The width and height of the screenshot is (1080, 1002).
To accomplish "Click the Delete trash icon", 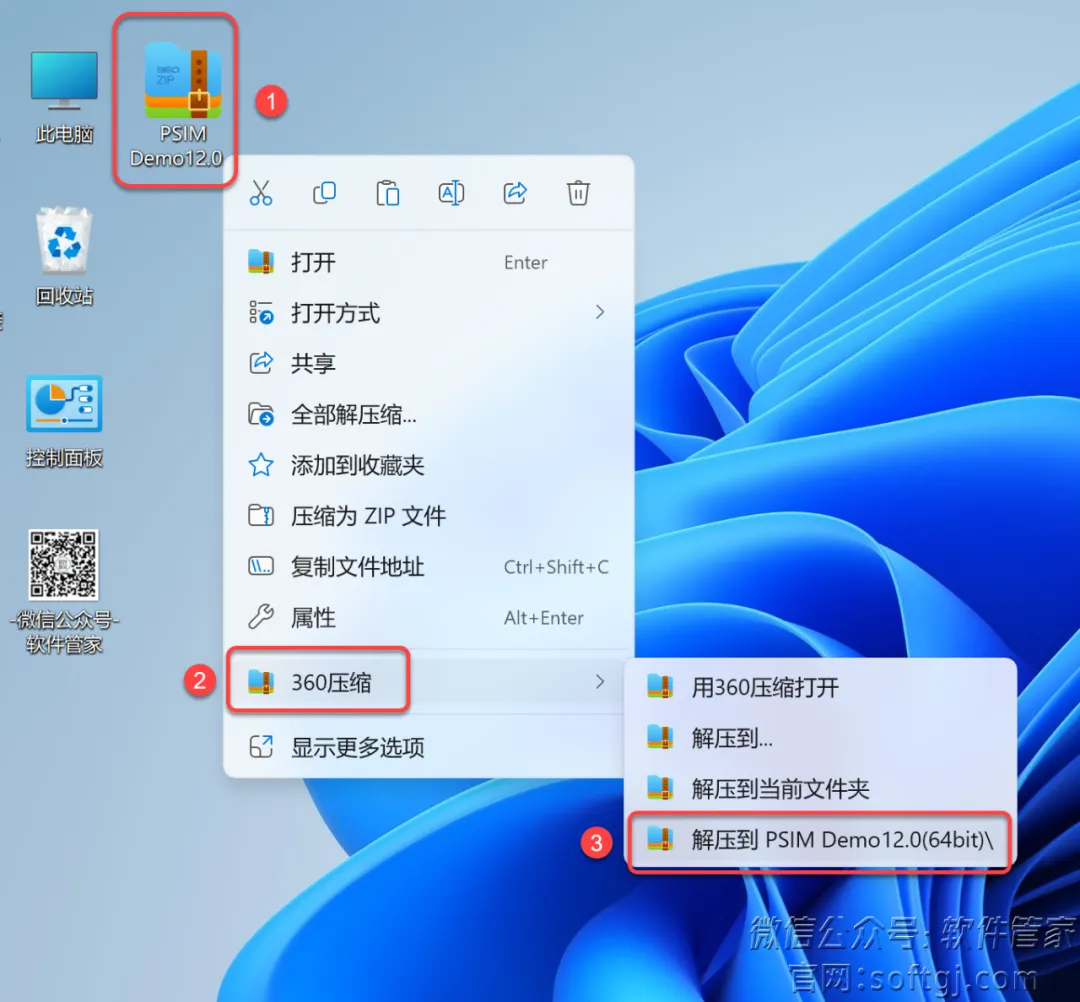I will click(578, 194).
